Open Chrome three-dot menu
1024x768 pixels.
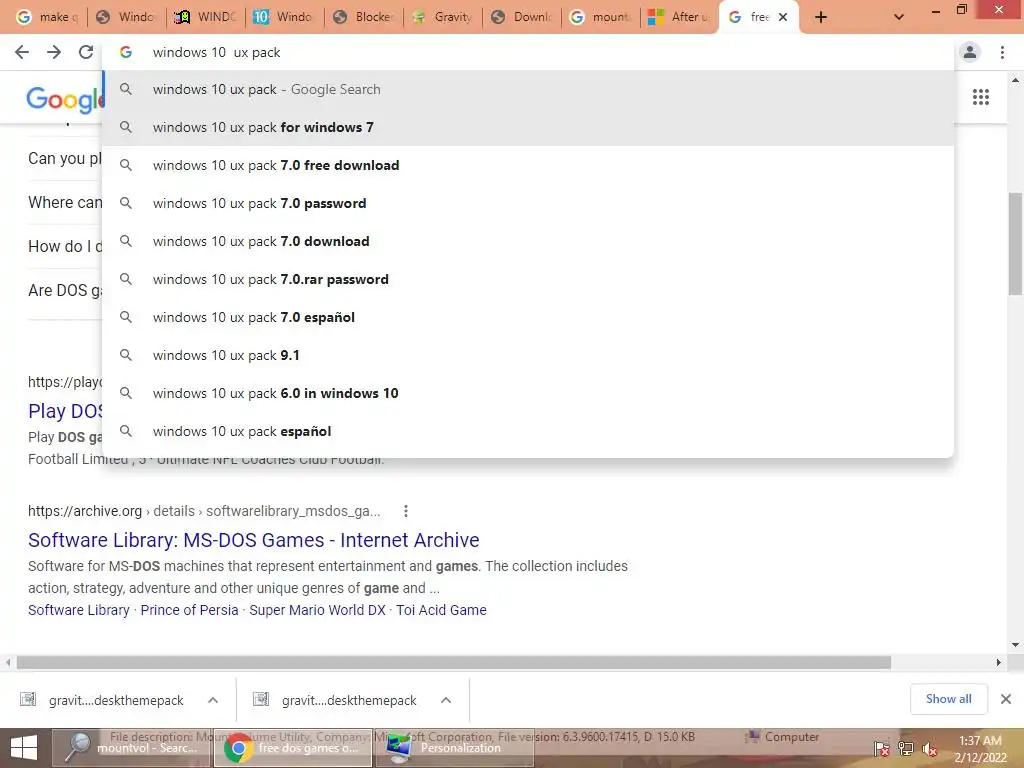[x=1002, y=52]
